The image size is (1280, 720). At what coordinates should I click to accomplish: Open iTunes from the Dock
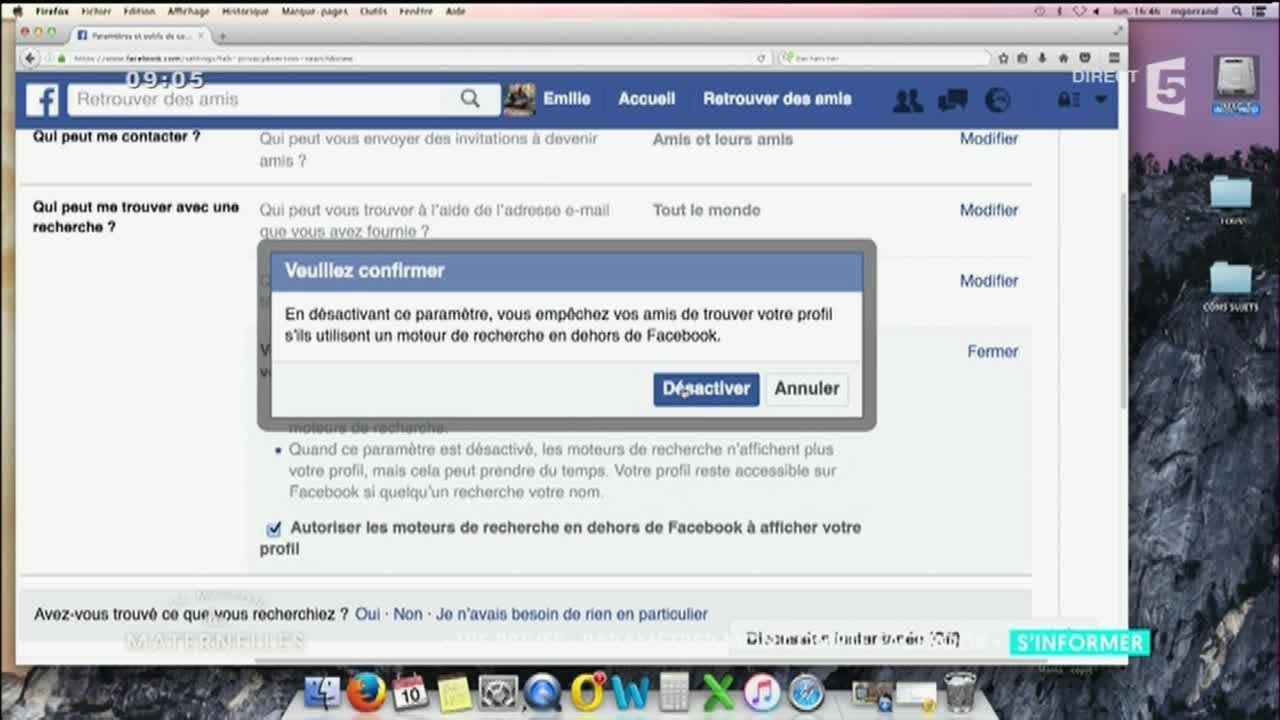click(x=762, y=693)
